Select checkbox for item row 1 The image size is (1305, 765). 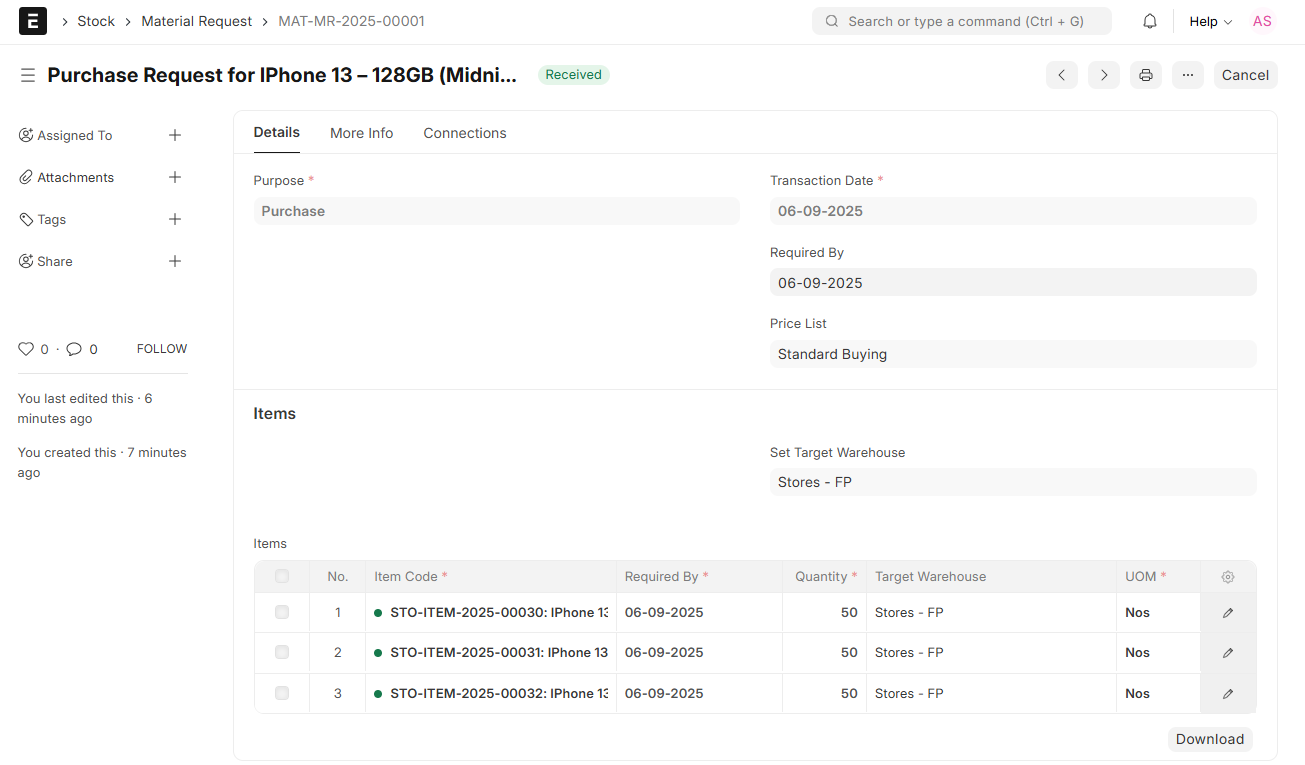282,612
